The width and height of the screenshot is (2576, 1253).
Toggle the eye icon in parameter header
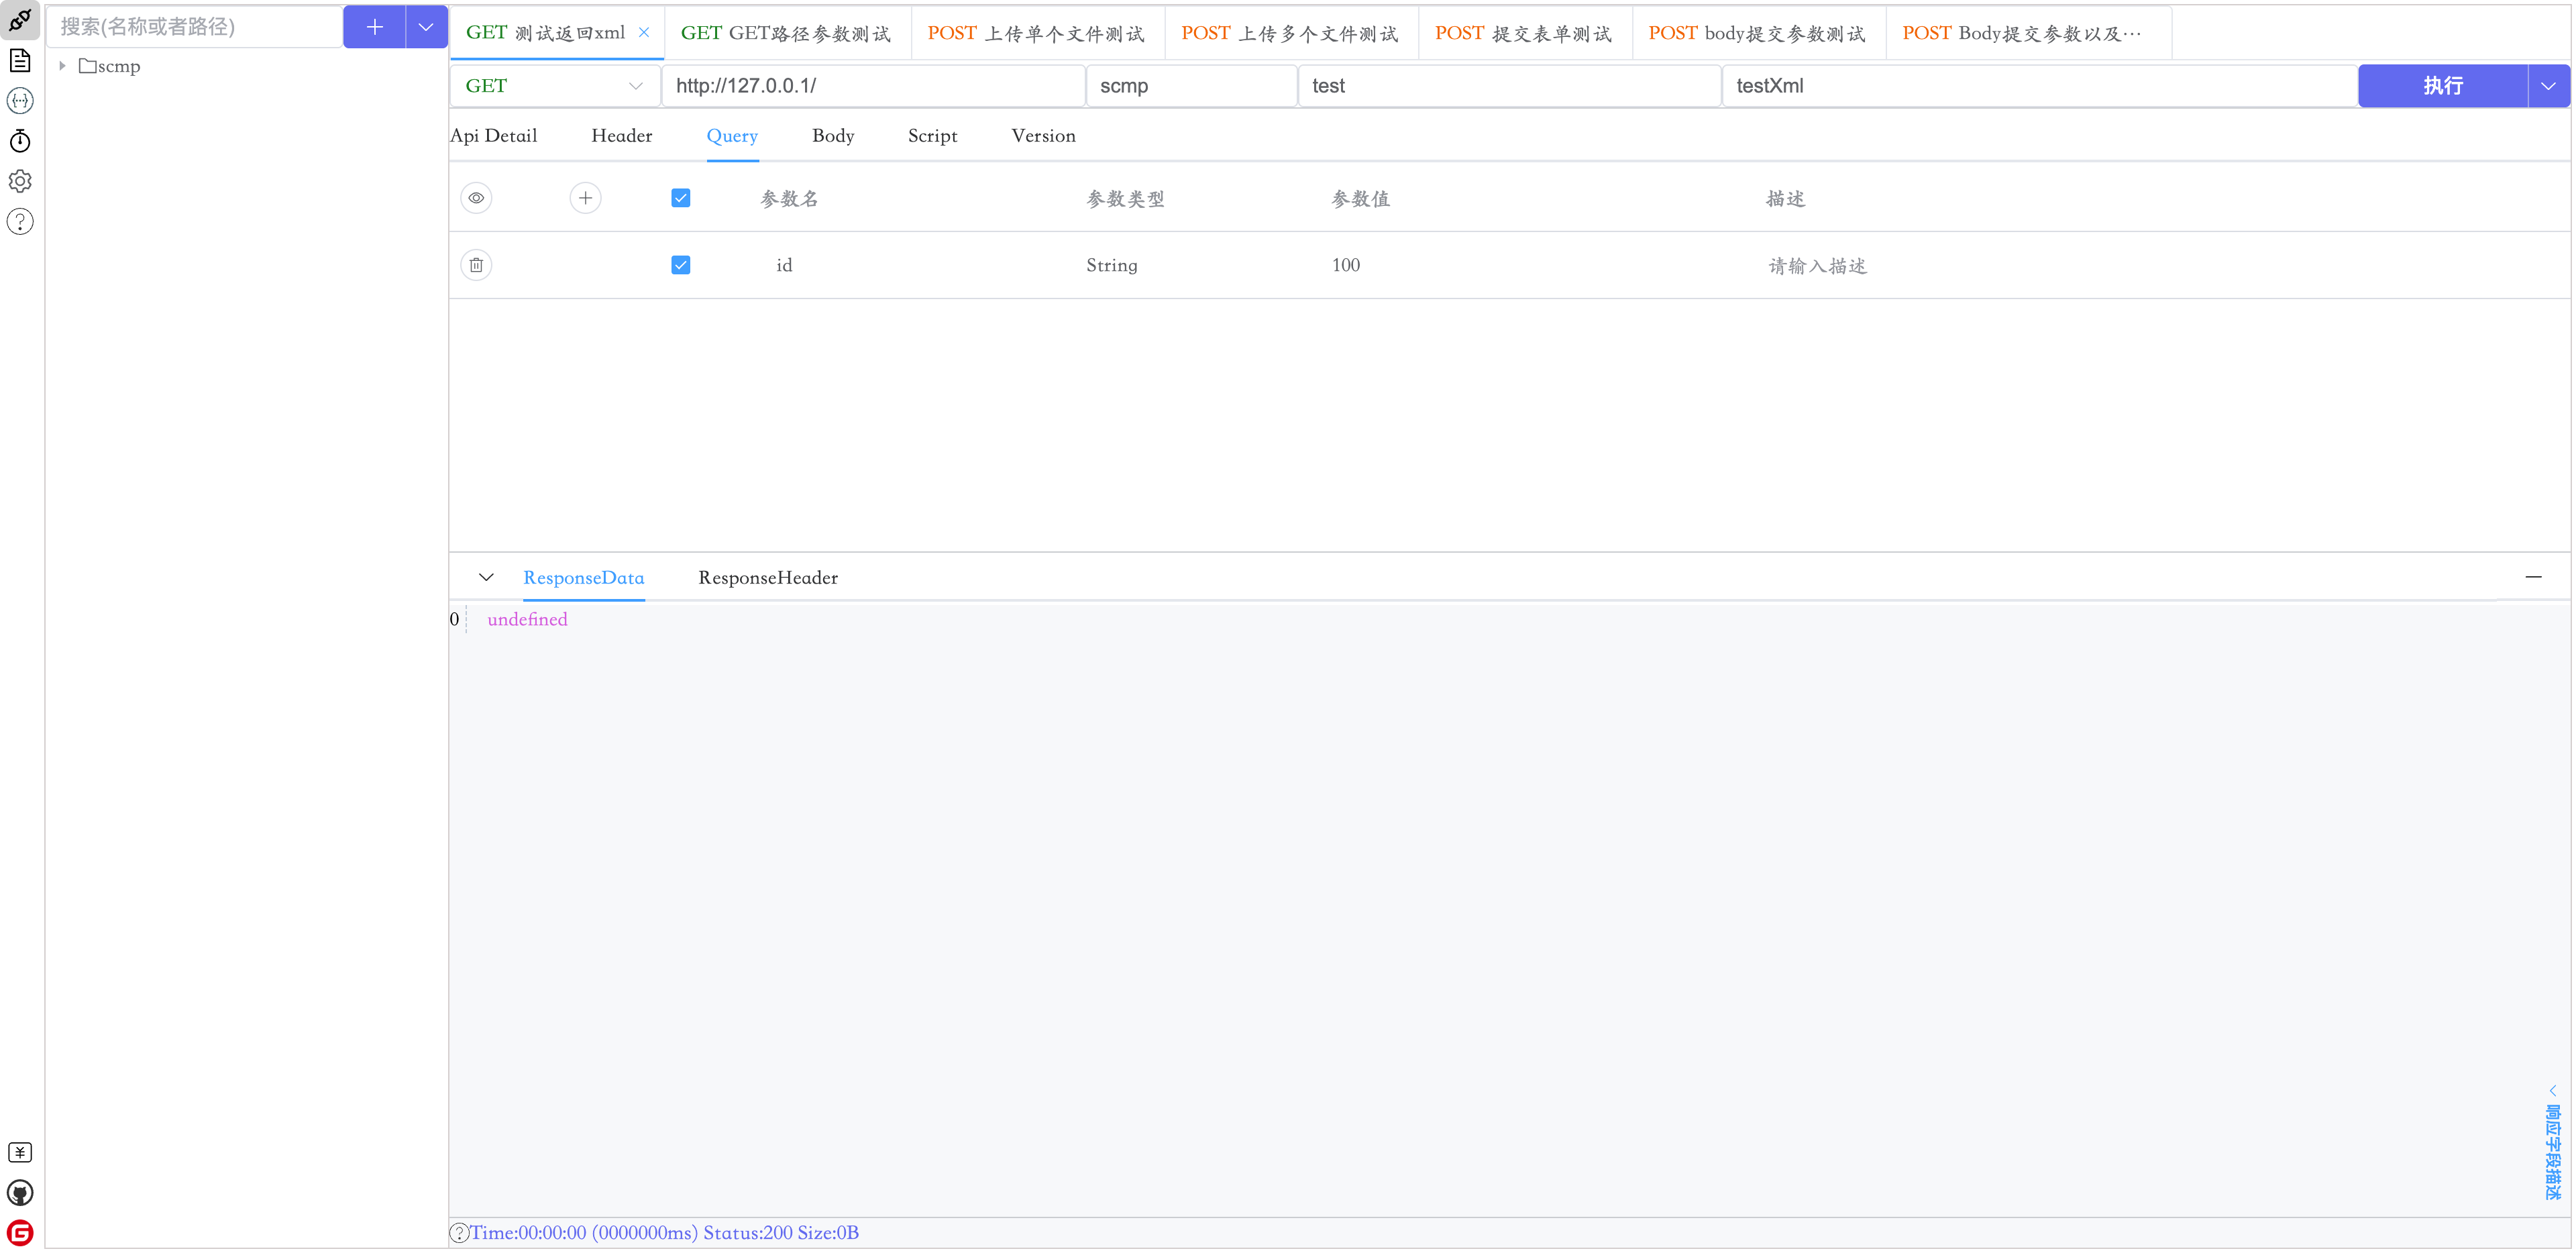(476, 198)
